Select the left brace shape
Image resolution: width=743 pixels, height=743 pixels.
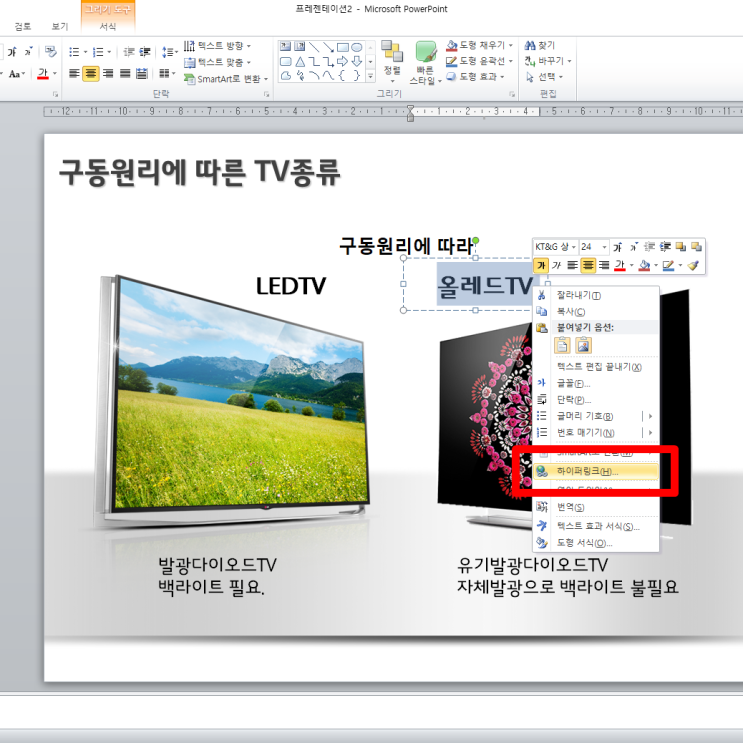tap(343, 75)
